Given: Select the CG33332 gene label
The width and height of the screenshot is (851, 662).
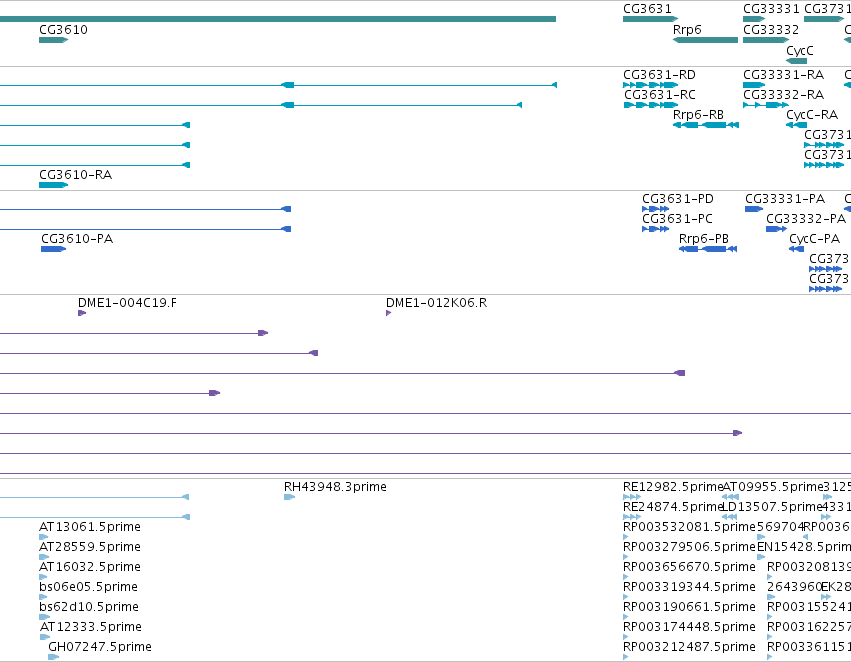Looking at the screenshot, I should coord(771,30).
